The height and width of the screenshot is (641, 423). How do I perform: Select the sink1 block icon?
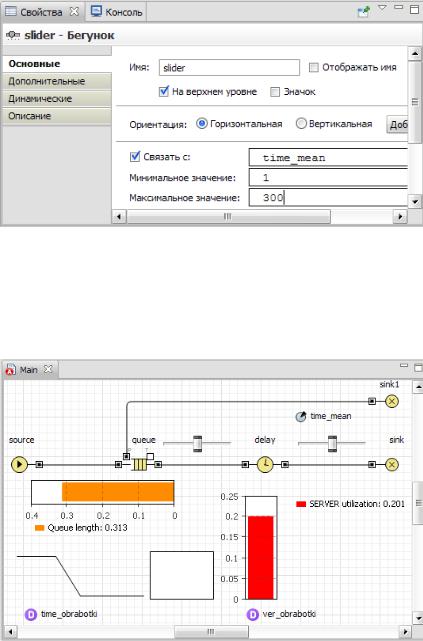click(x=392, y=401)
